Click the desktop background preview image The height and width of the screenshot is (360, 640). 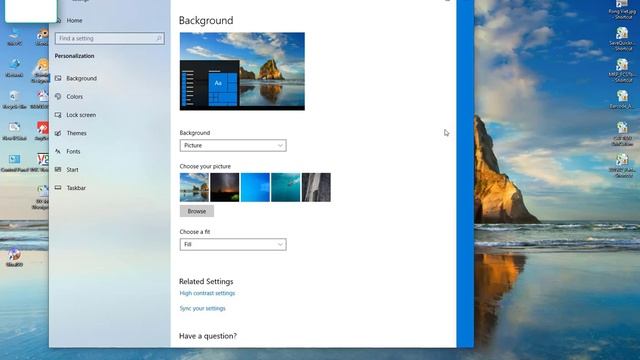click(242, 71)
